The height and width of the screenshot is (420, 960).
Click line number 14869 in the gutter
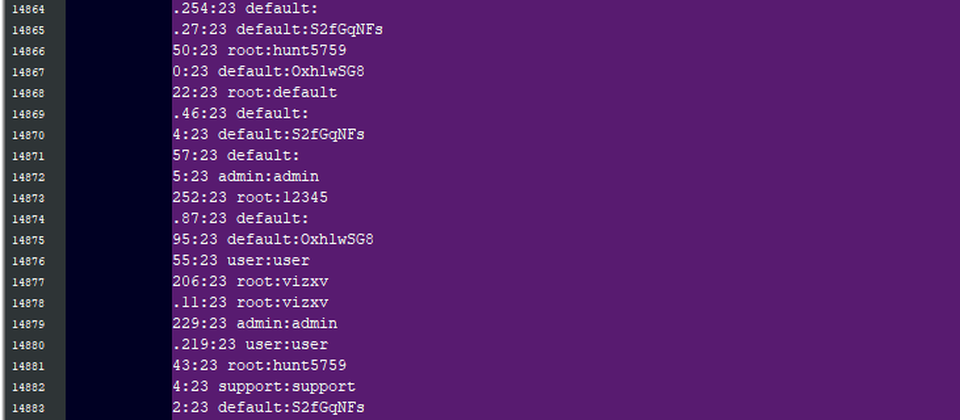coord(28,114)
